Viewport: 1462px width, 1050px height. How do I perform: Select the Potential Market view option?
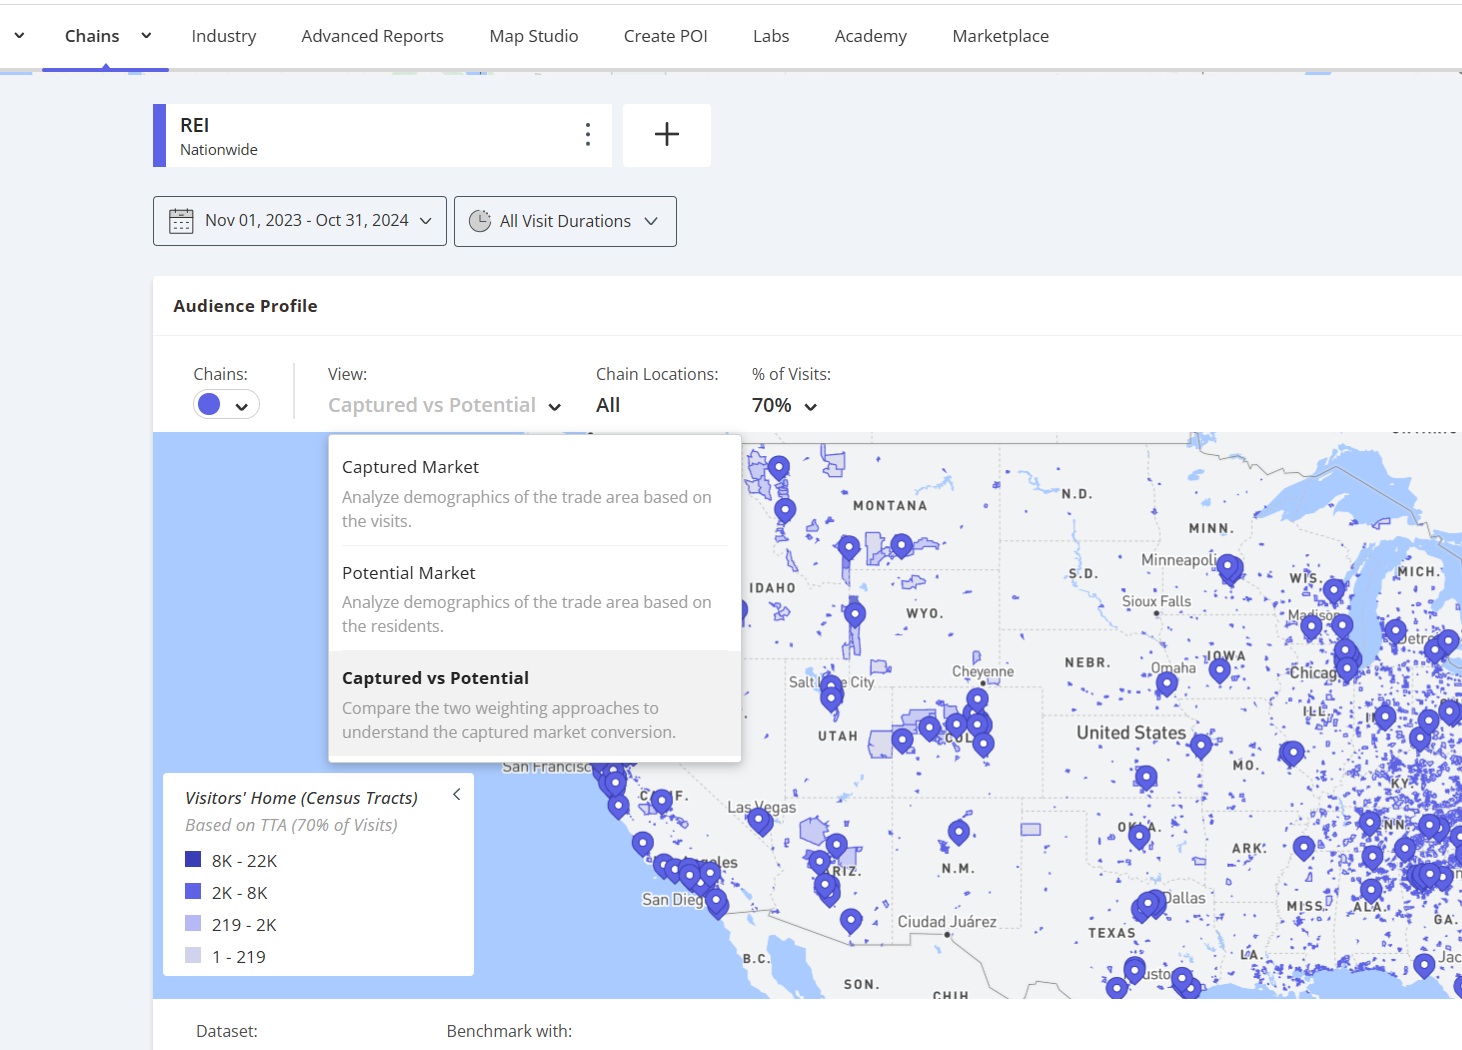click(535, 598)
